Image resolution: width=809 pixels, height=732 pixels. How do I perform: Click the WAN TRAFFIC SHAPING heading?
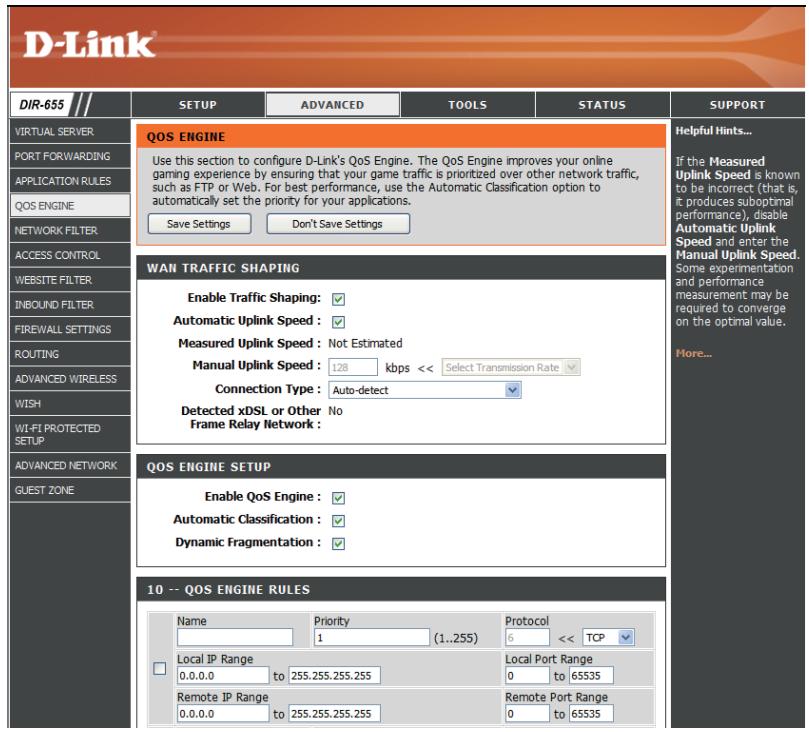tap(223, 268)
